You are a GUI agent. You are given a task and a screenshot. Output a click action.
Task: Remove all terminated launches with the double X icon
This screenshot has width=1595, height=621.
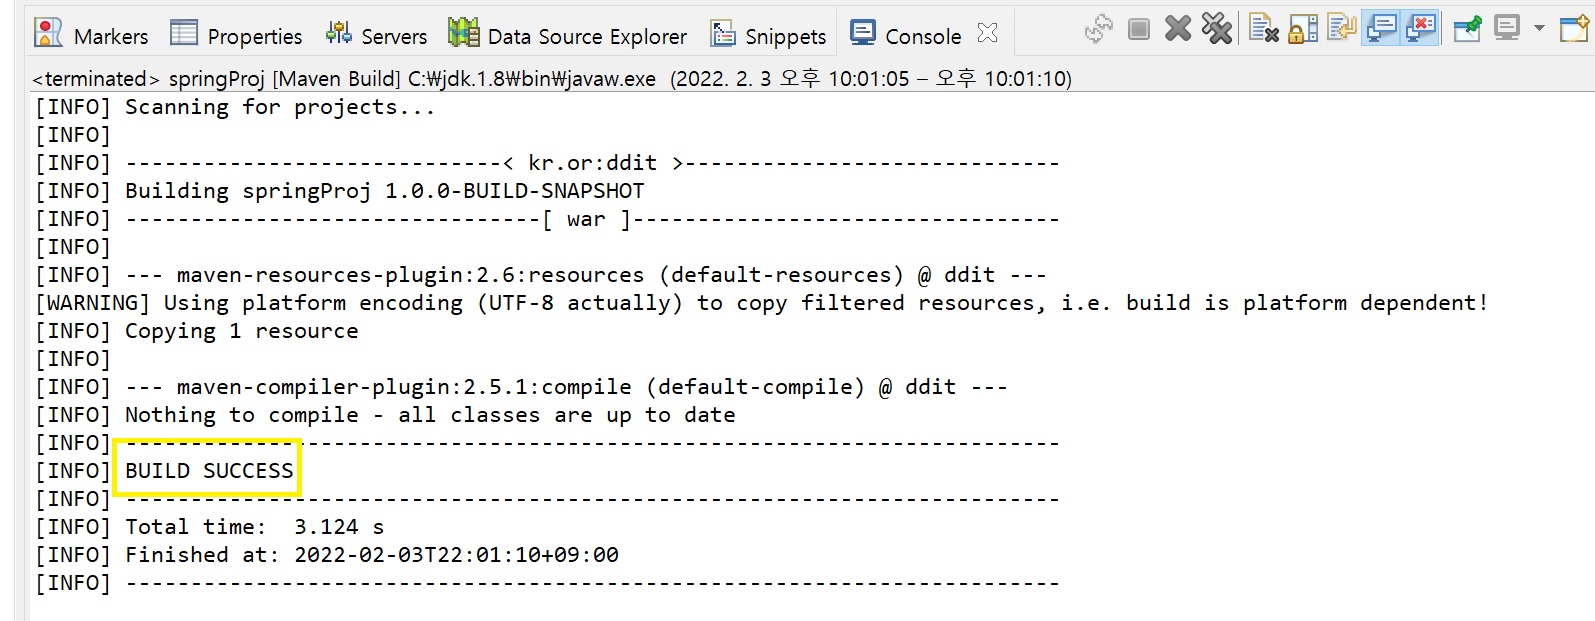pos(1216,29)
